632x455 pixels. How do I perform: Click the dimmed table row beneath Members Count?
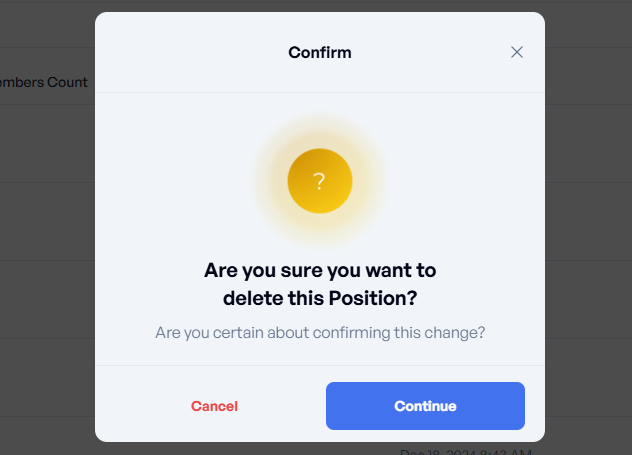pos(45,140)
